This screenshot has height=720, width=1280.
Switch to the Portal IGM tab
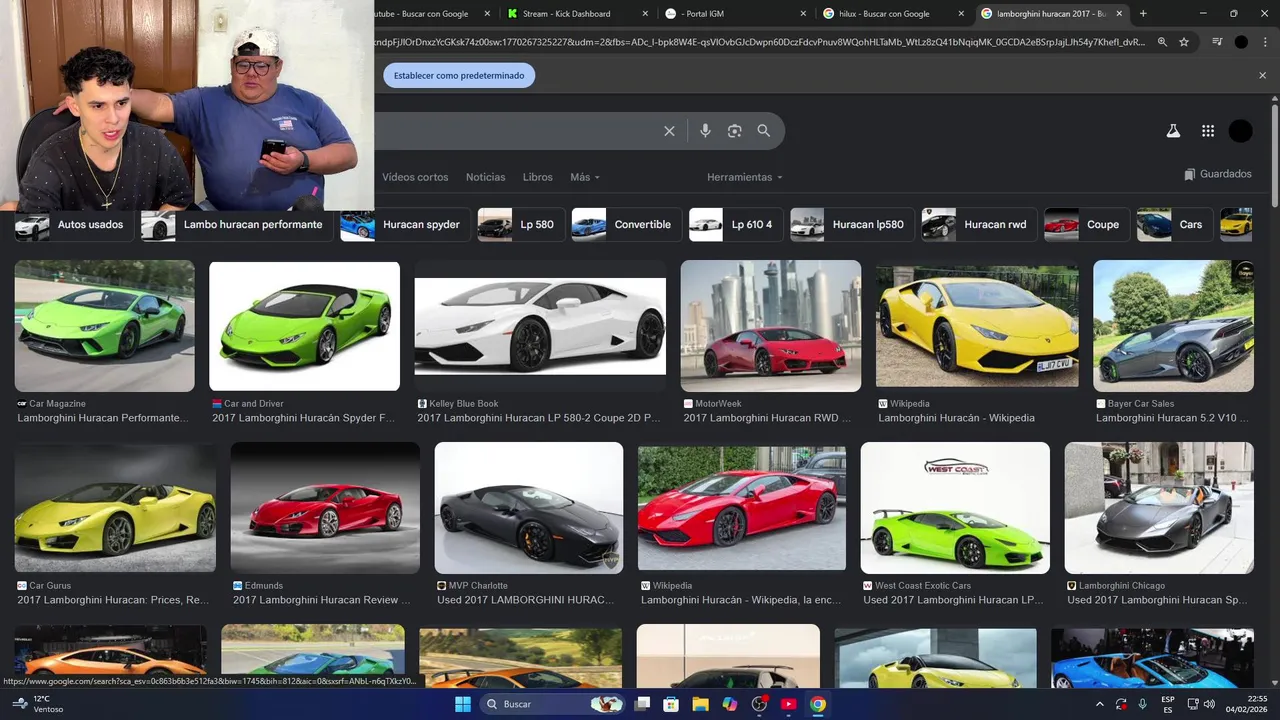(734, 14)
